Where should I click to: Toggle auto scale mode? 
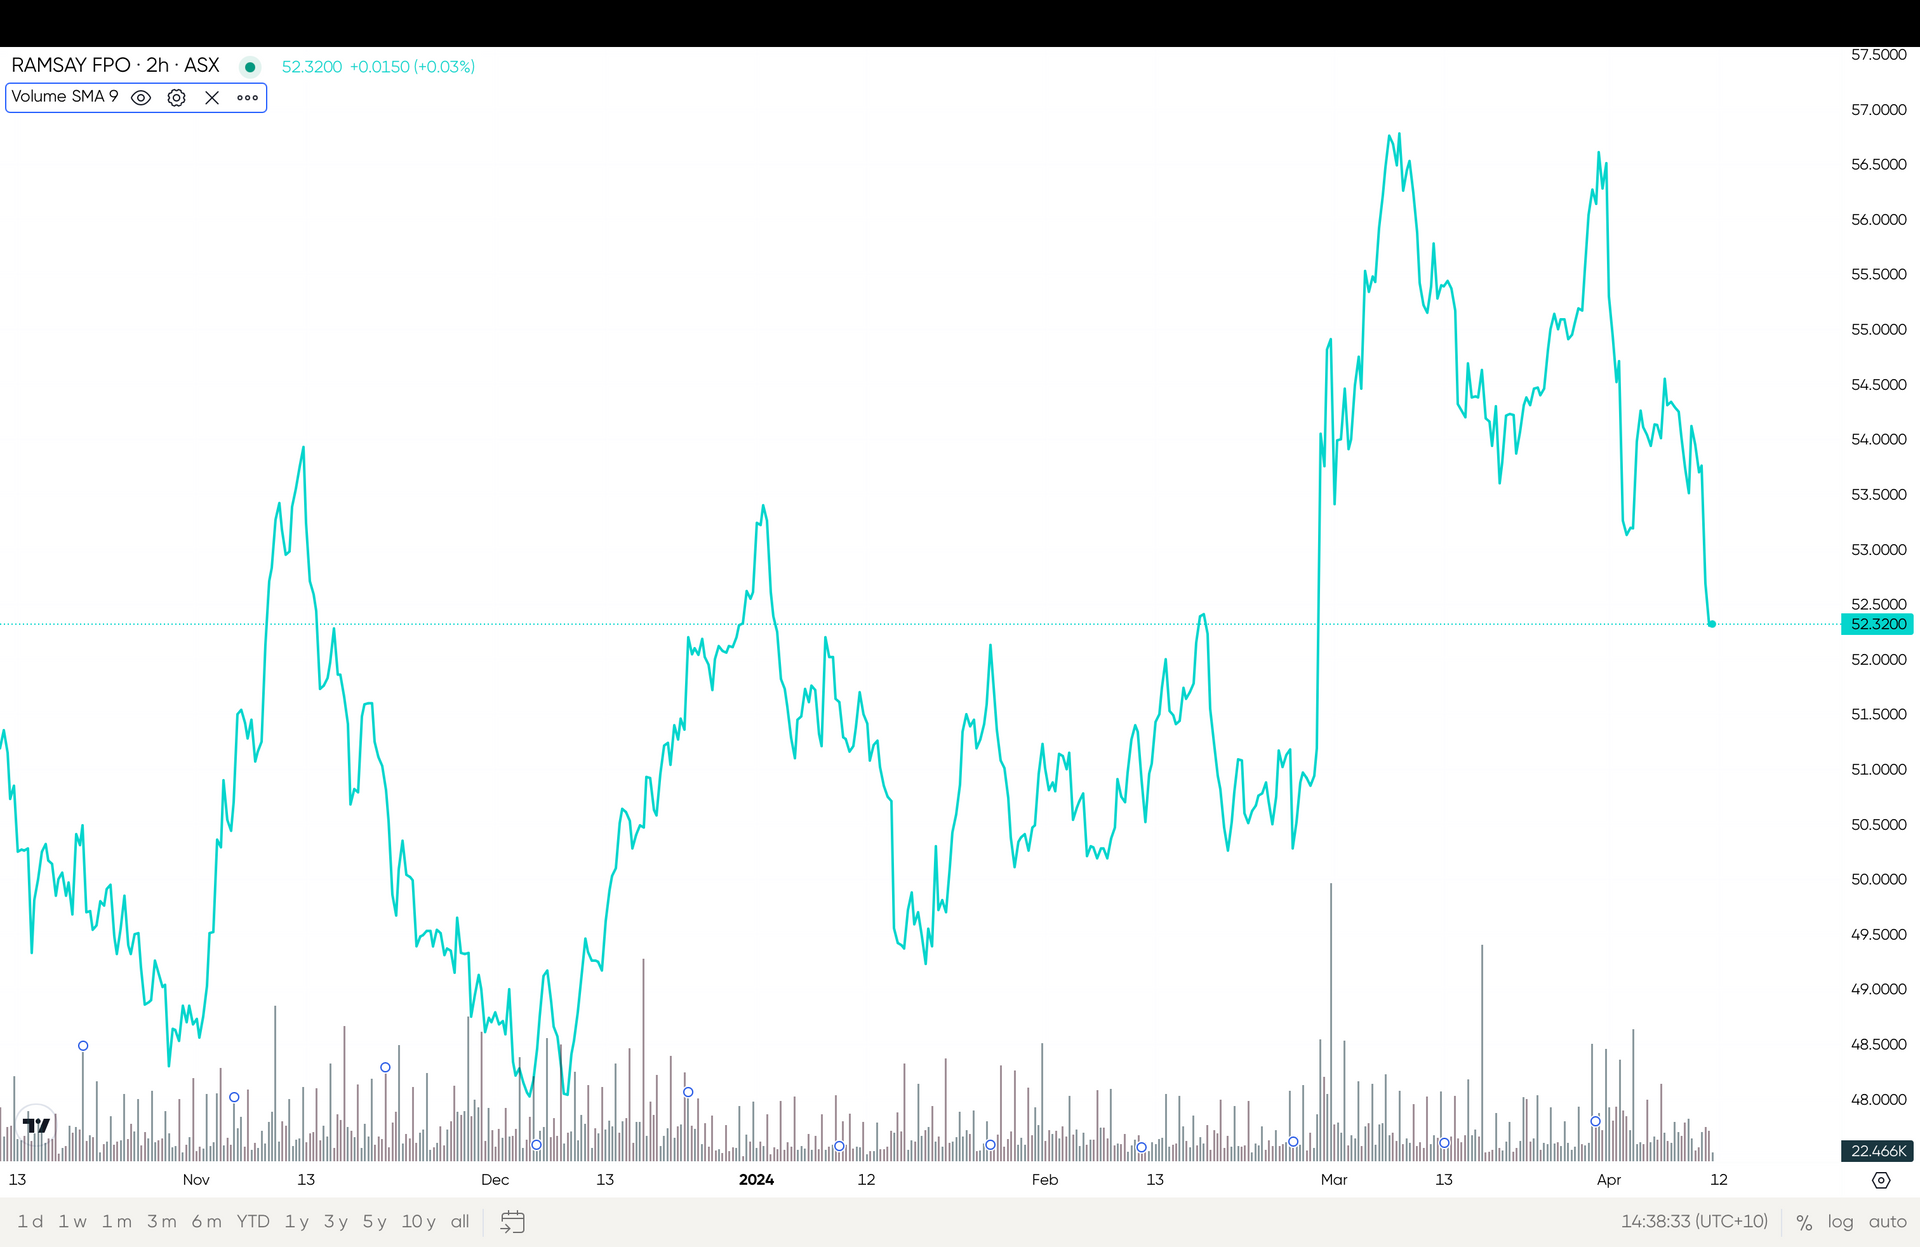coord(1887,1221)
